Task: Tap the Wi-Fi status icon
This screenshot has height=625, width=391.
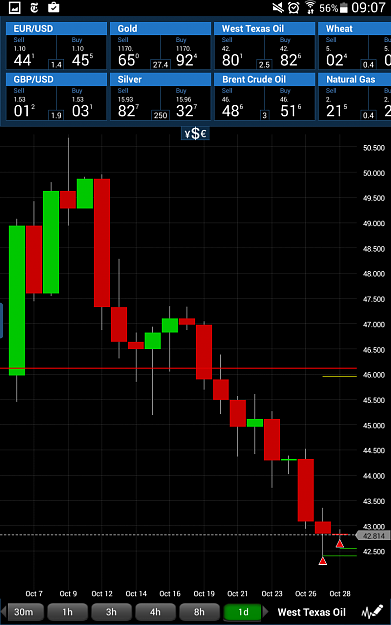Action: coord(310,8)
